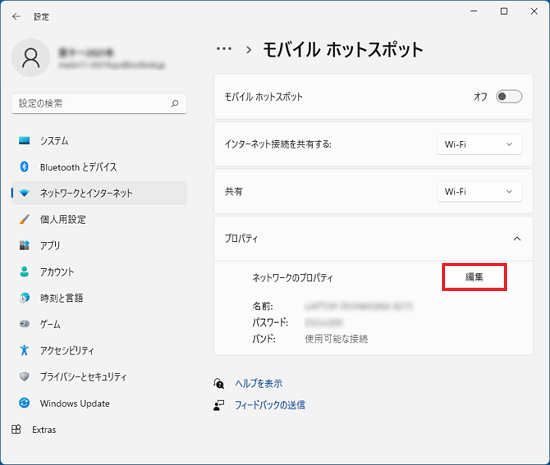Screen dimensions: 550x465
Task: Click the 使用可能な接続 band value
Action: point(336,339)
